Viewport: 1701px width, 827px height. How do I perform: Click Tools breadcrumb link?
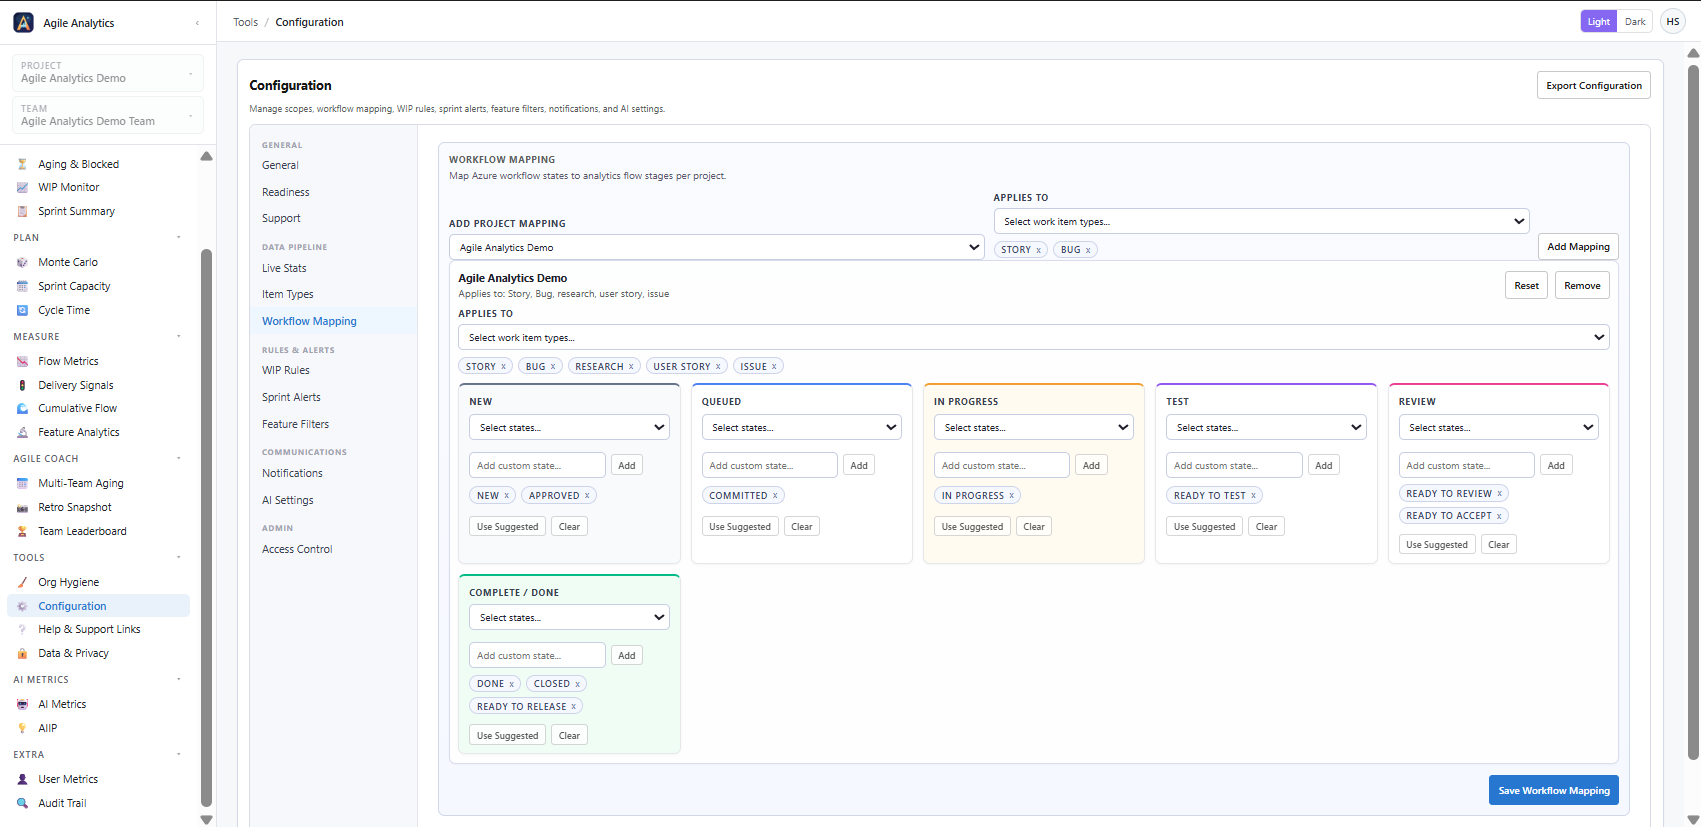coord(245,22)
